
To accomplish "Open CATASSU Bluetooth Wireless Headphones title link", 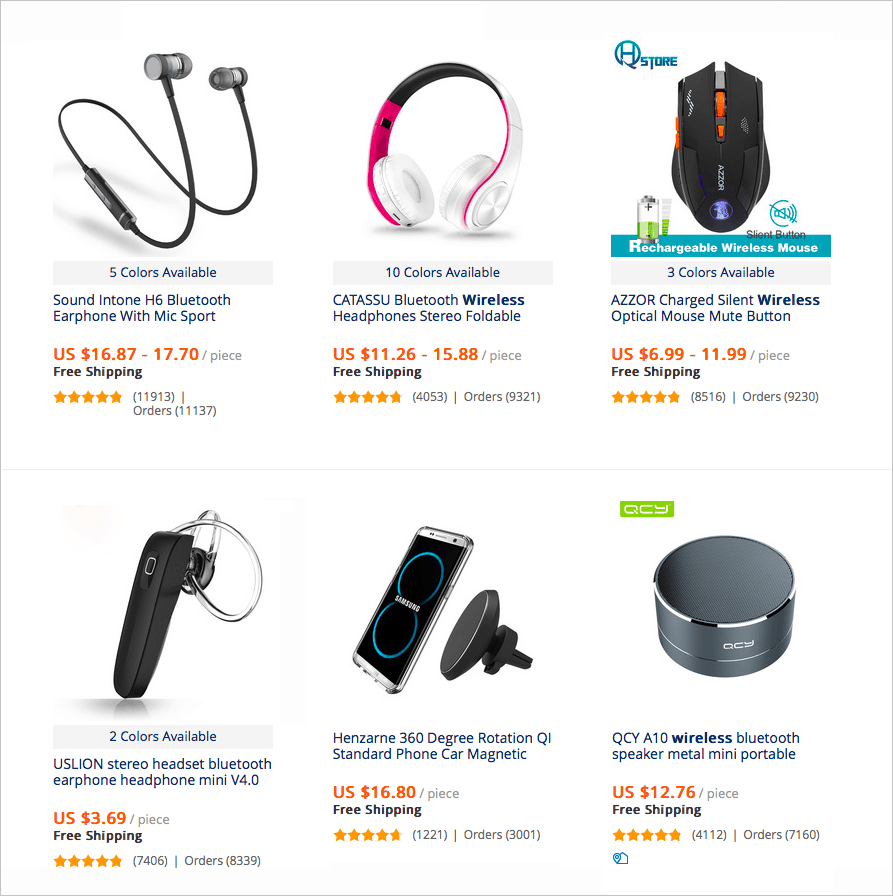I will pyautogui.click(x=429, y=308).
